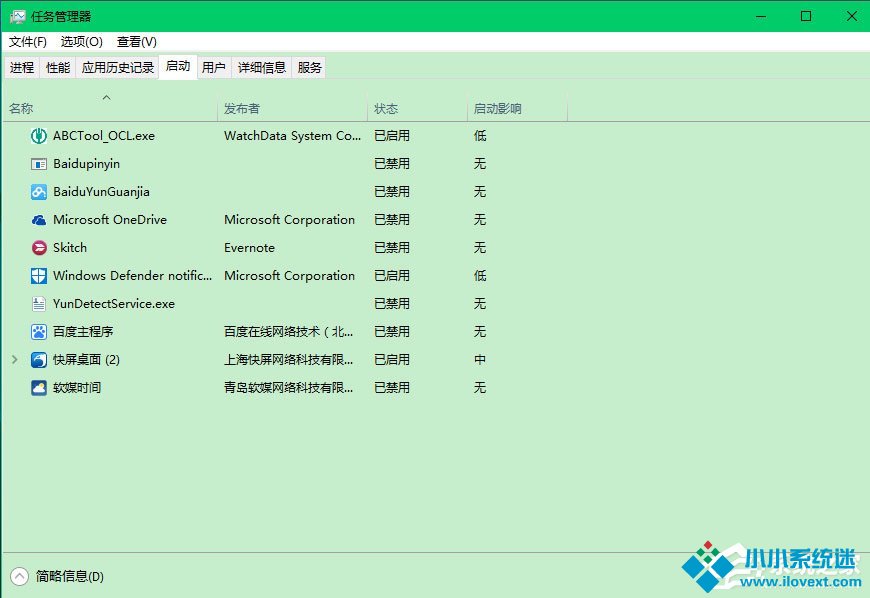Switch to the 进程 tab
The height and width of the screenshot is (598, 870).
[22, 68]
